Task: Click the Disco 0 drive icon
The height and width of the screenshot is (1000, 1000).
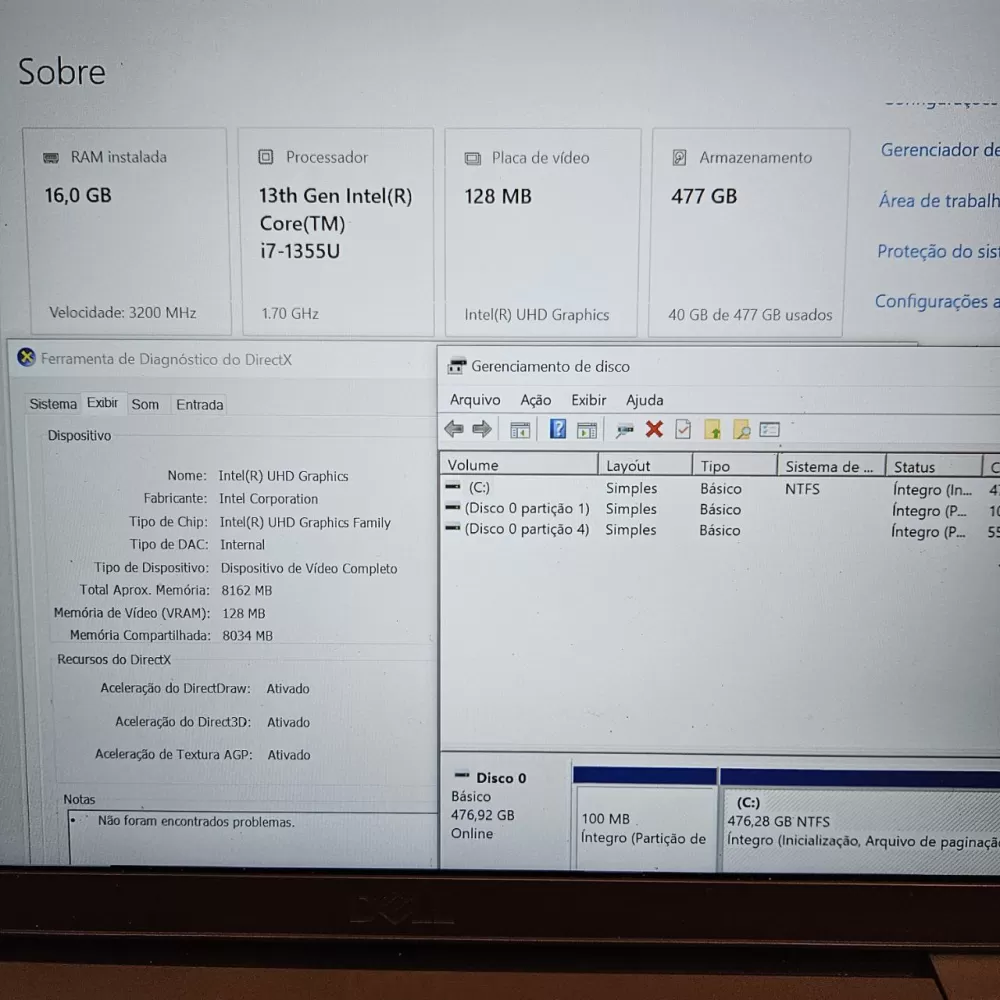Action: click(x=461, y=776)
